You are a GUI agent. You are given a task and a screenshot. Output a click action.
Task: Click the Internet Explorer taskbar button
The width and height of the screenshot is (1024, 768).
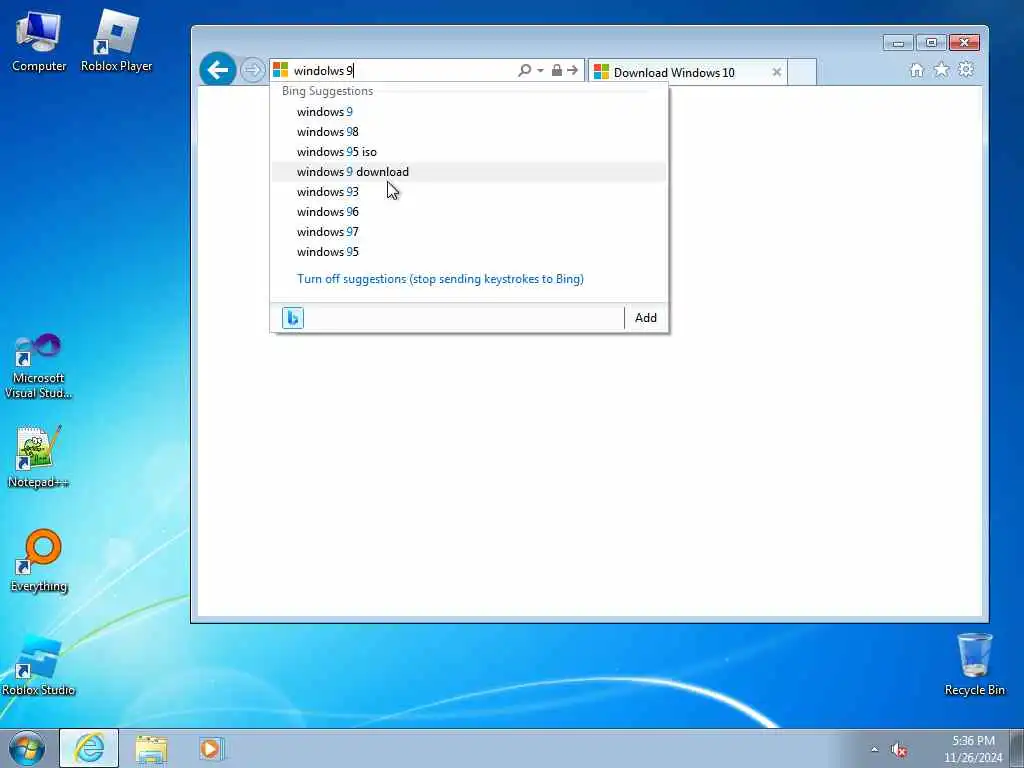[x=89, y=748]
